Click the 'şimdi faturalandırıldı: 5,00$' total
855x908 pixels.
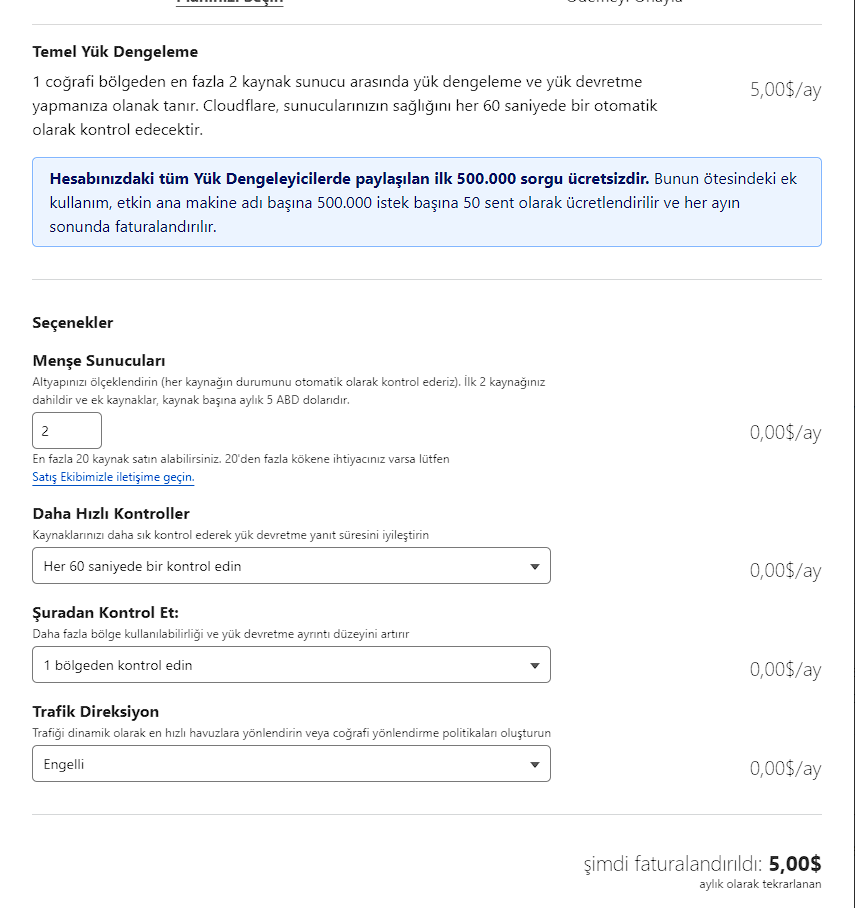pyautogui.click(x=702, y=863)
